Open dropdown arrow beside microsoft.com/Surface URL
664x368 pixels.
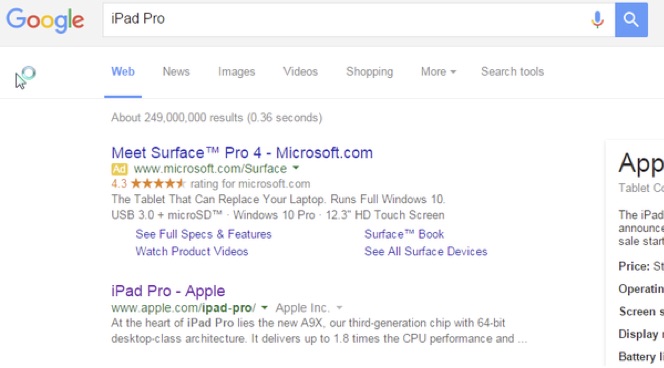296,168
